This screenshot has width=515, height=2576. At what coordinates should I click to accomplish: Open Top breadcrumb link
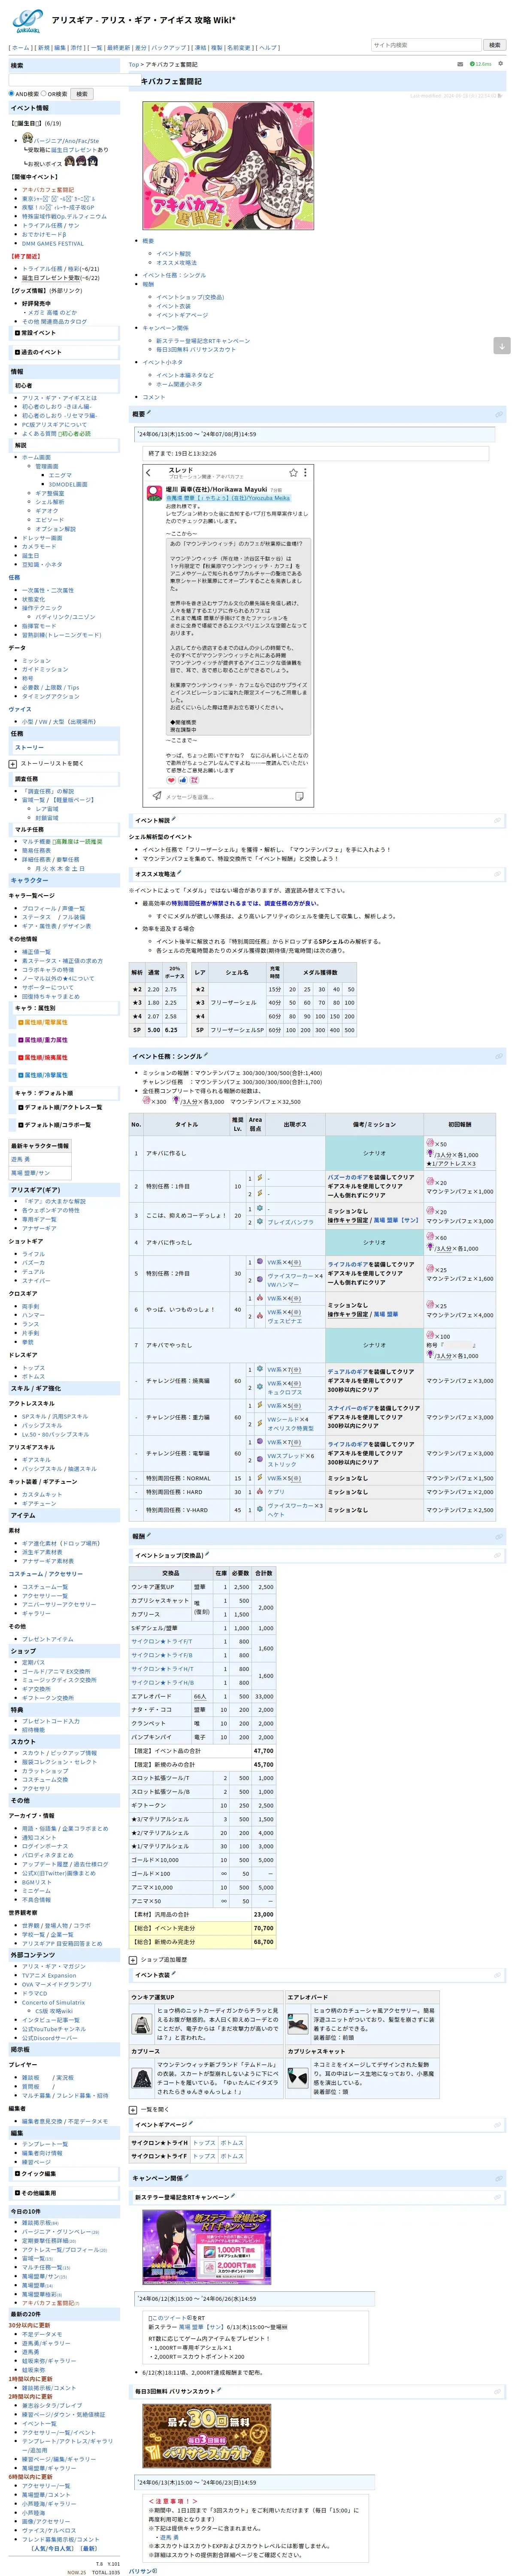pyautogui.click(x=134, y=64)
